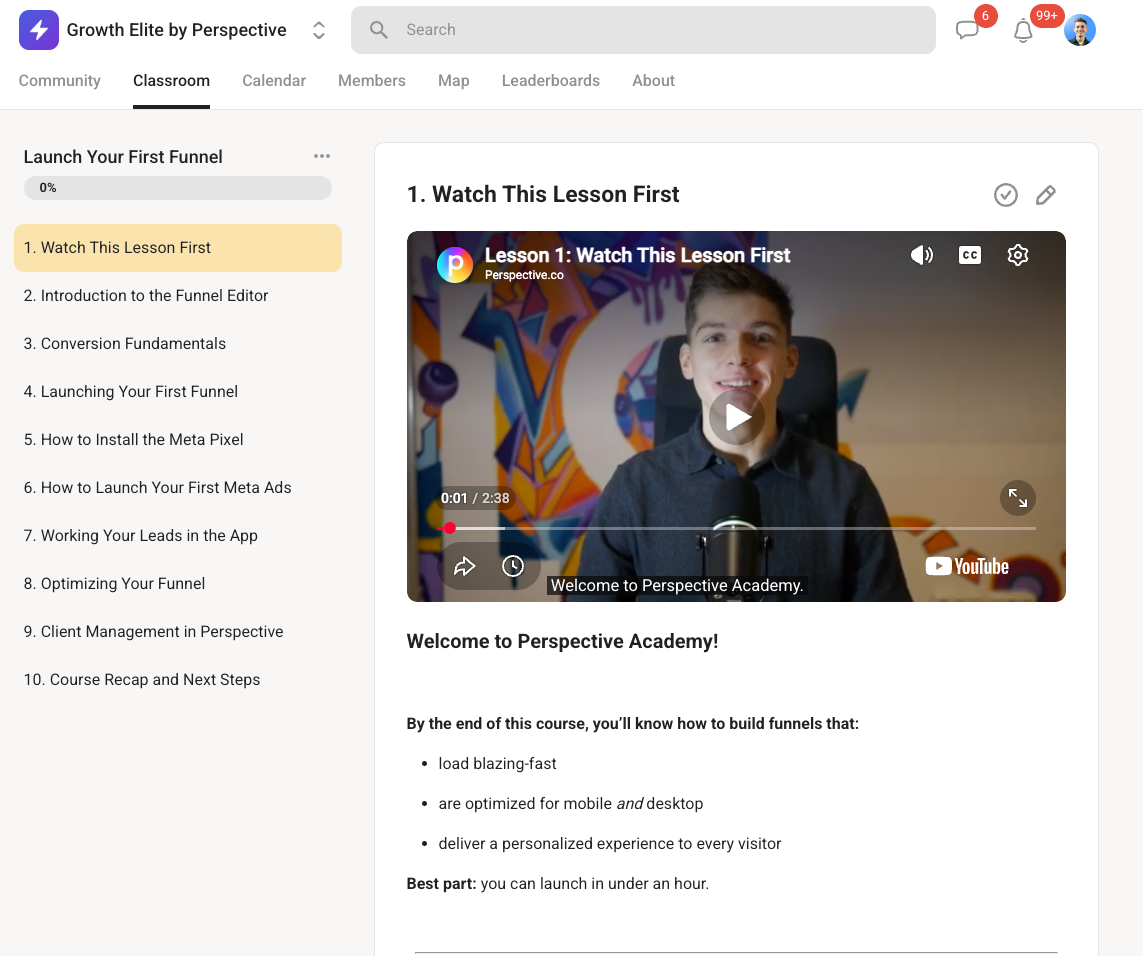The width and height of the screenshot is (1143, 956).
Task: Switch to the Community tab
Action: point(60,80)
